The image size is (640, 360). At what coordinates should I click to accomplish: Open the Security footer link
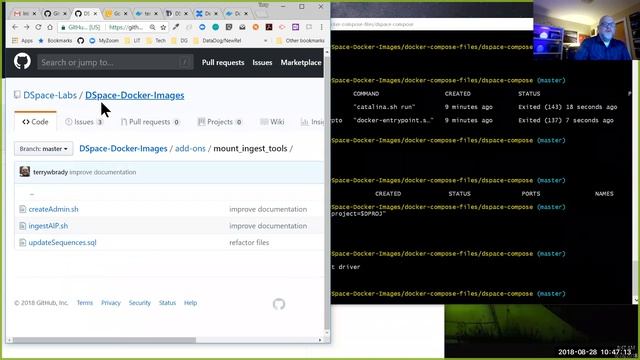tap(140, 303)
